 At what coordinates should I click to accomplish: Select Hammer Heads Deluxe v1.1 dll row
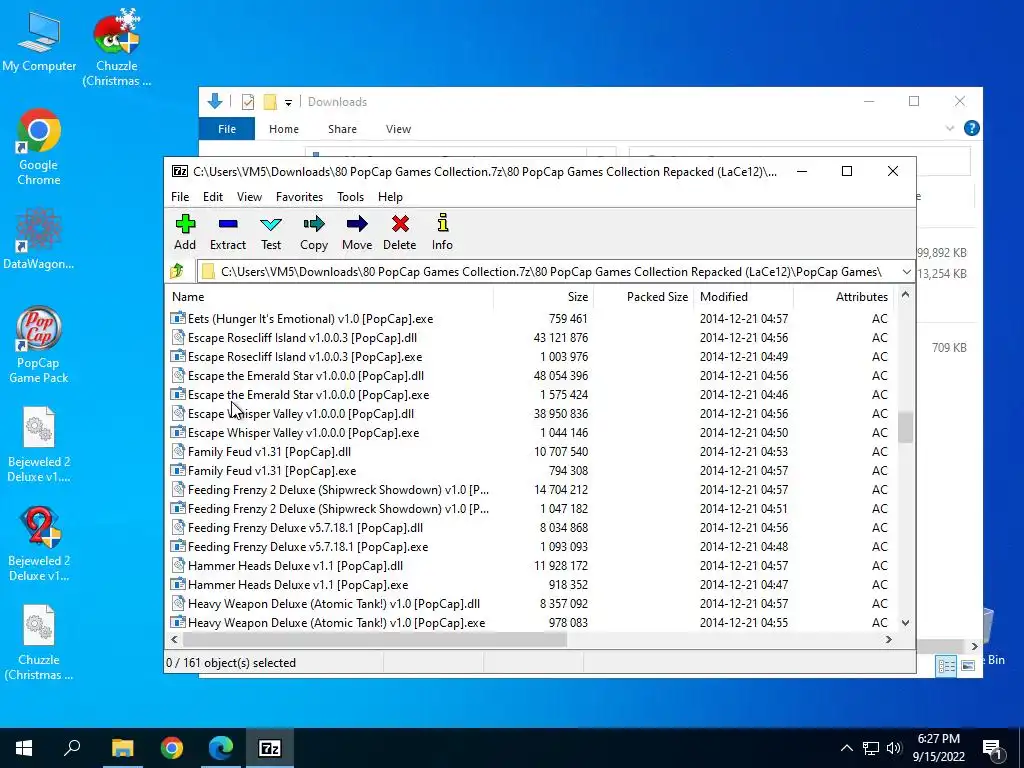tap(530, 566)
